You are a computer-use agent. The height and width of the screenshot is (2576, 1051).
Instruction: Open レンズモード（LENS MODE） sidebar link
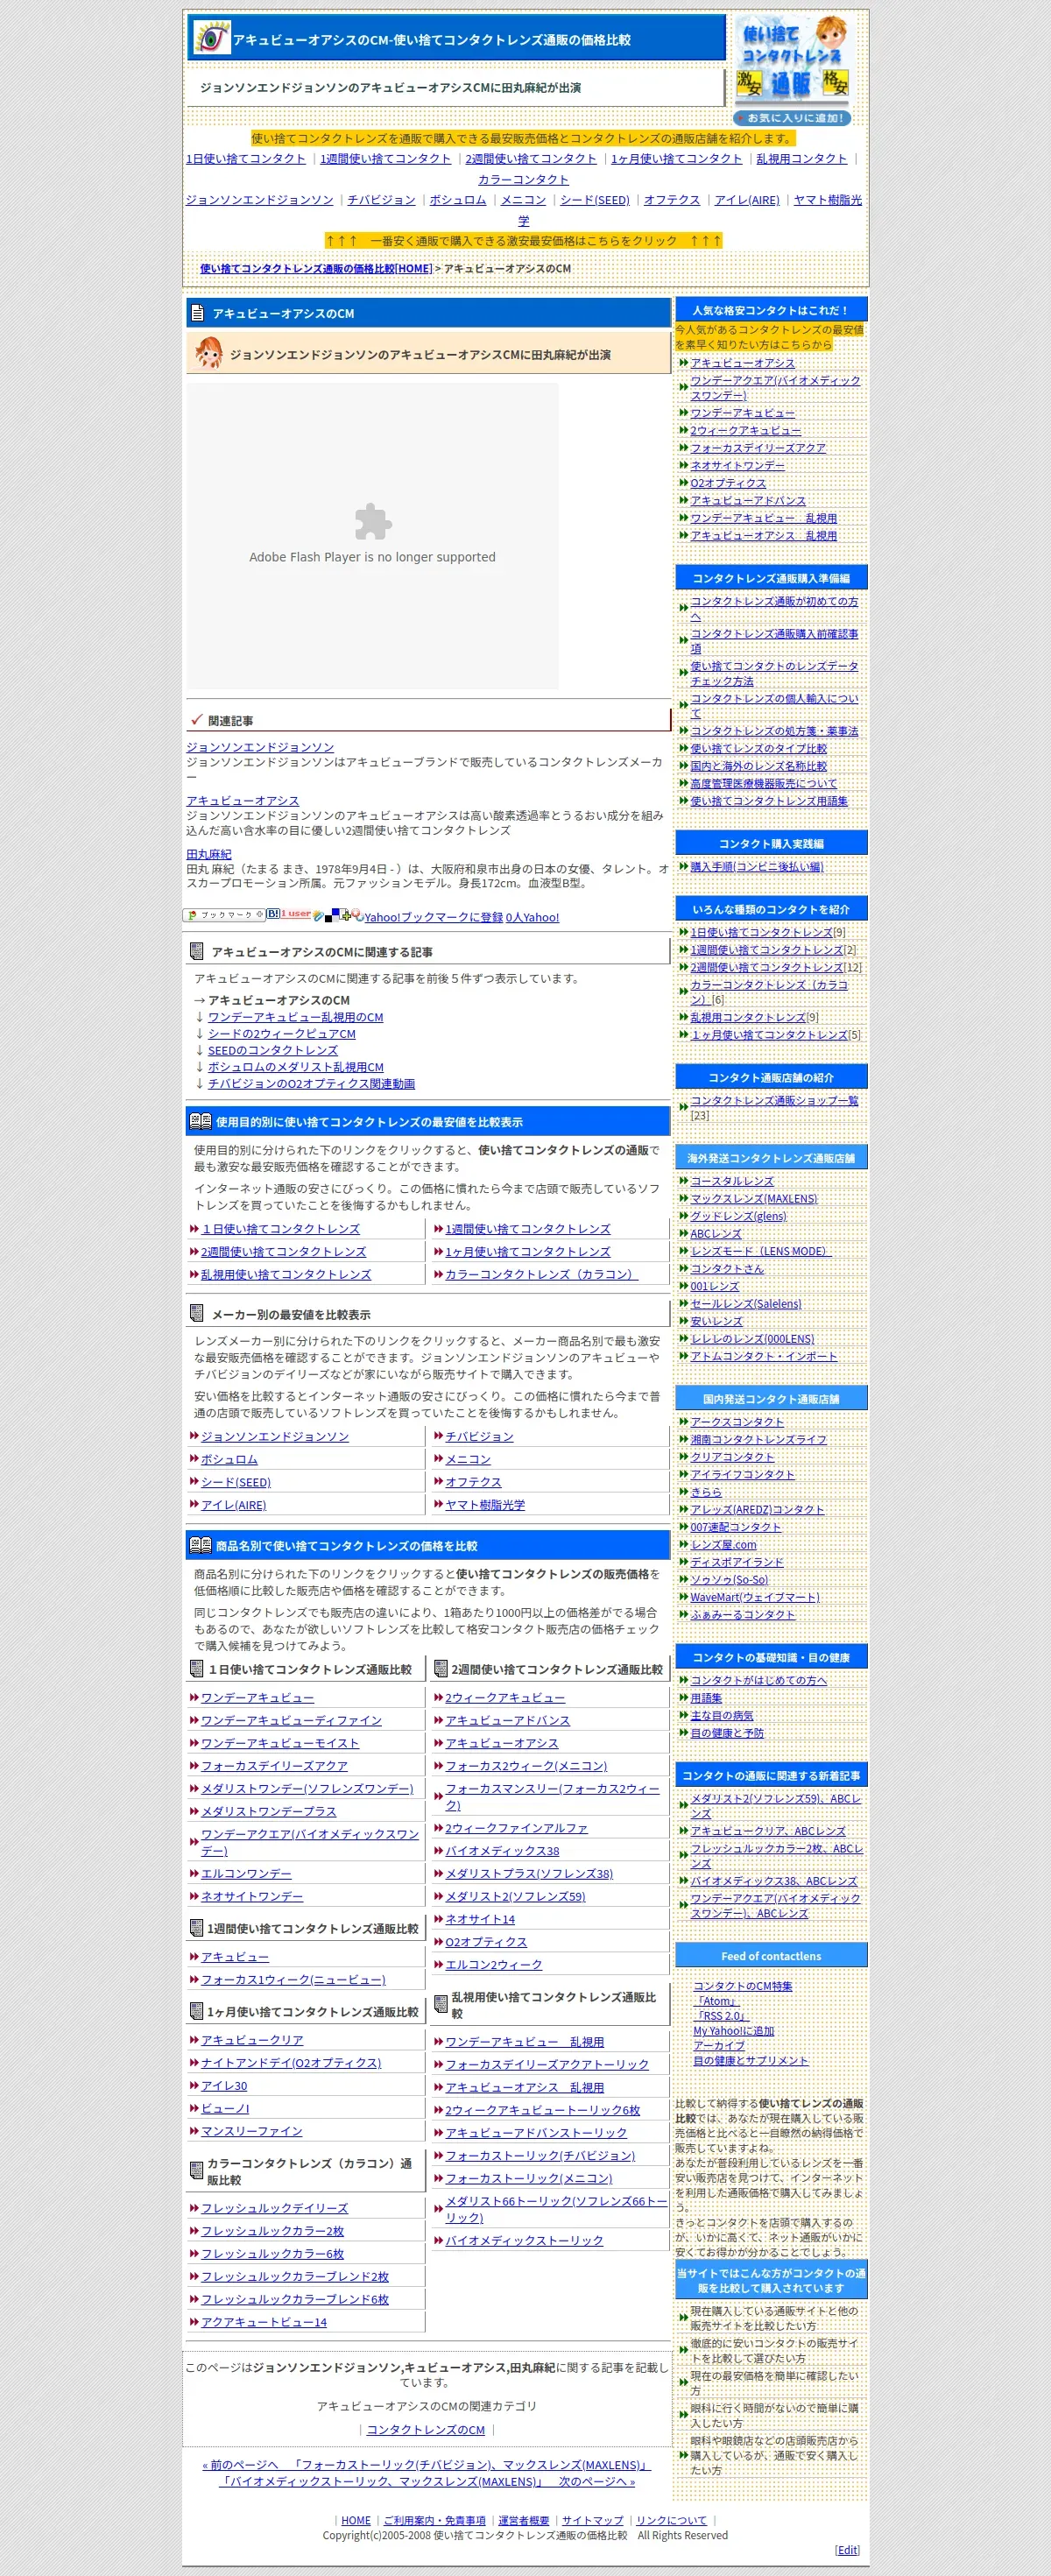point(760,1251)
